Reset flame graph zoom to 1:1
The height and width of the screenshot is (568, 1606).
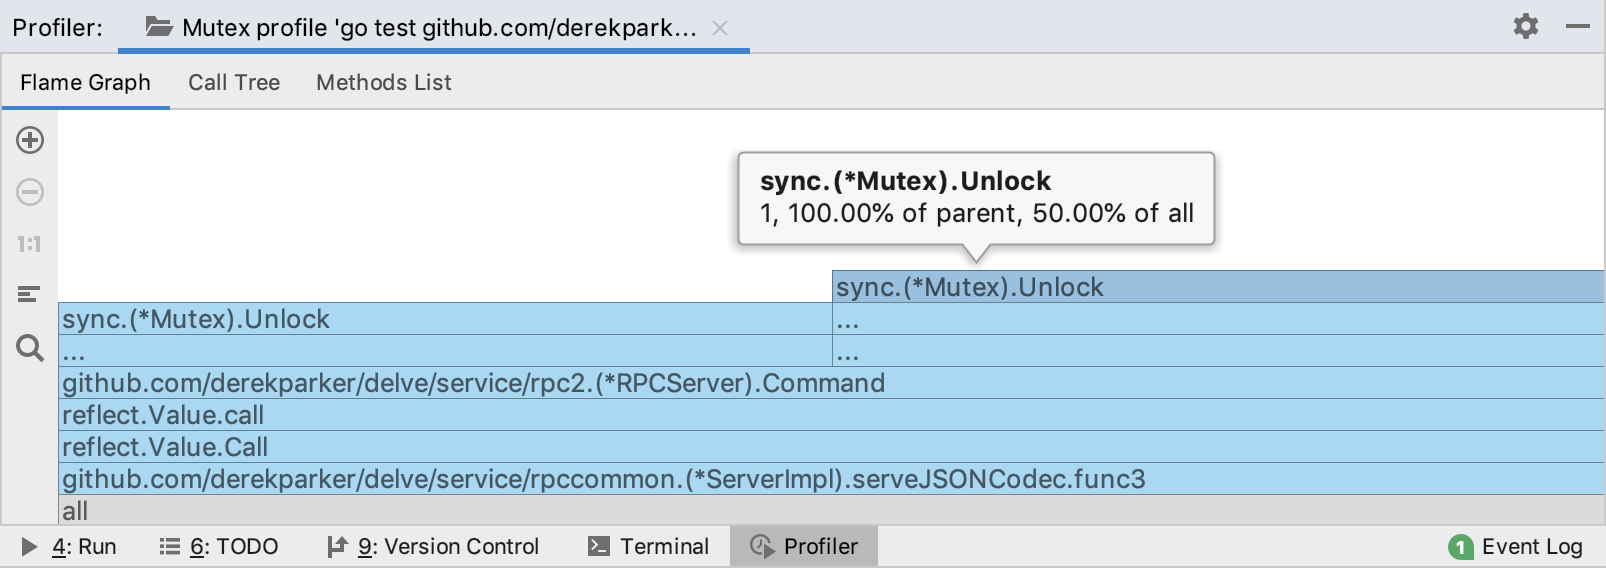pos(30,244)
